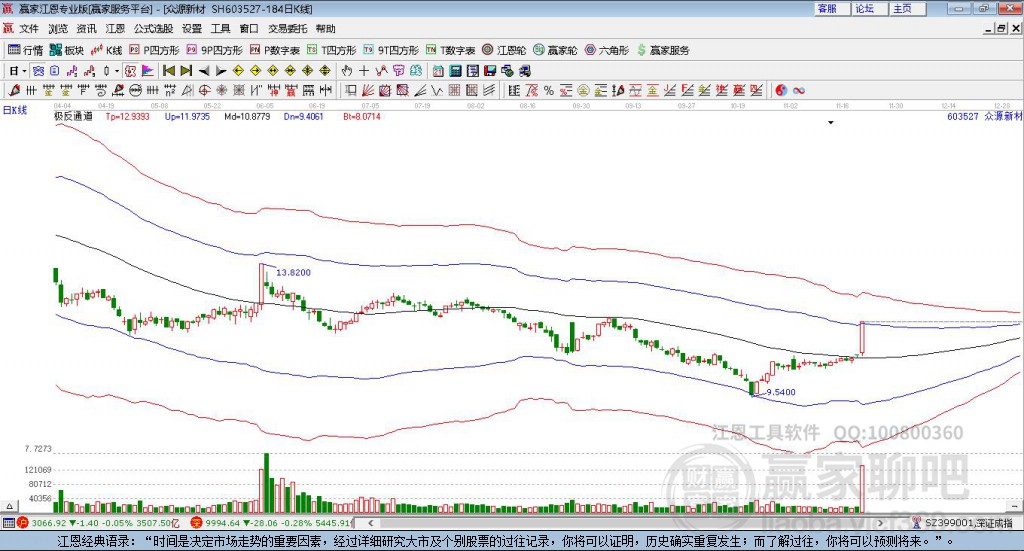Open the P四方形 tool

click(154, 50)
